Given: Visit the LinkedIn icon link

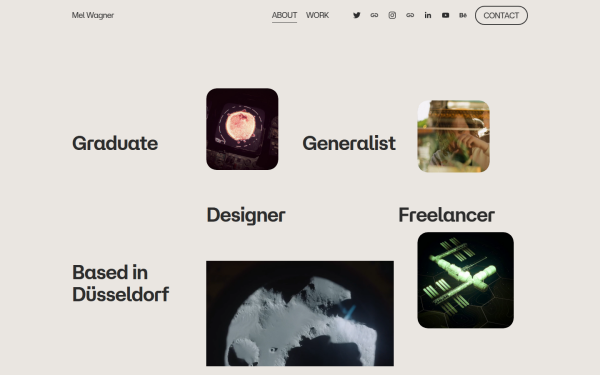Looking at the screenshot, I should click(428, 15).
